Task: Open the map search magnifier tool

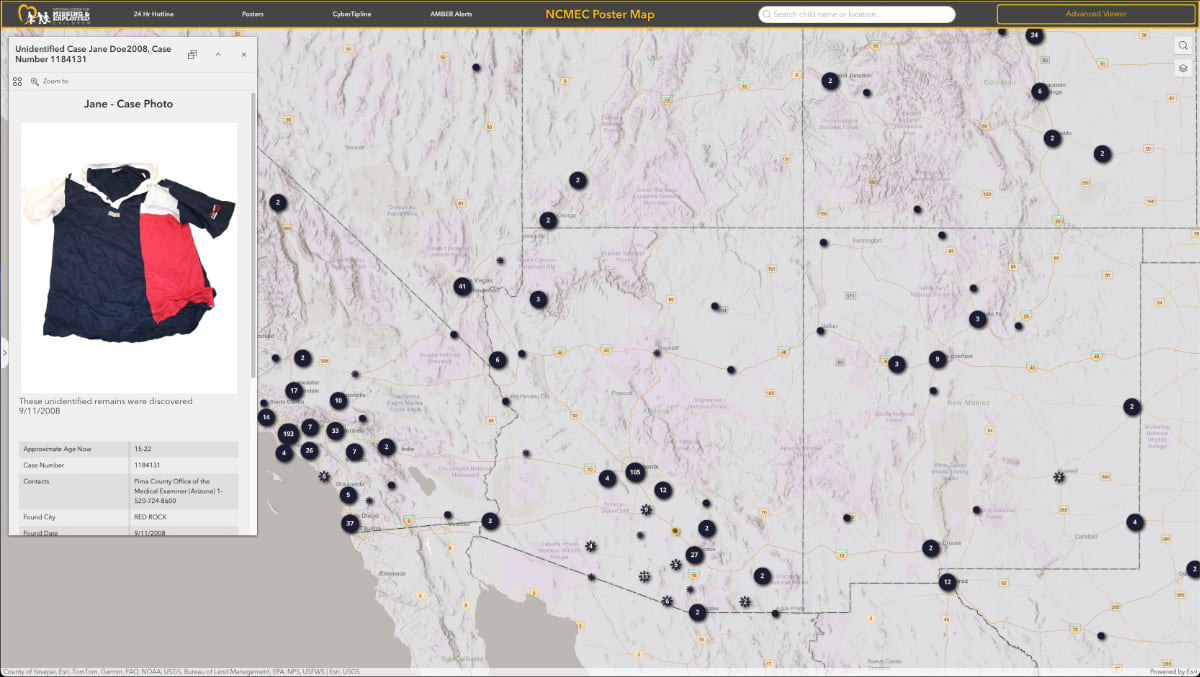Action: point(1182,45)
